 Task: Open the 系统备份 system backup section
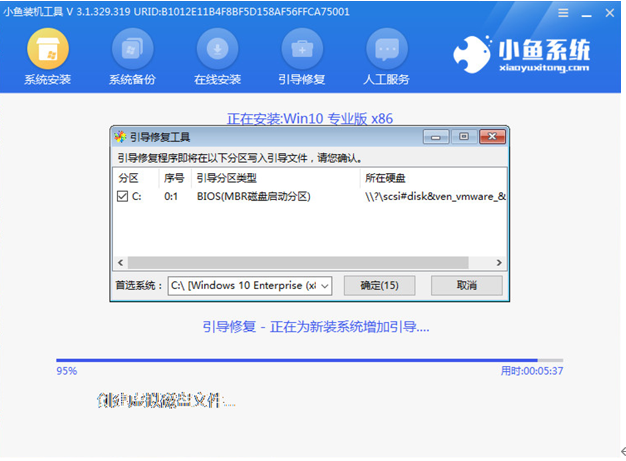click(133, 57)
